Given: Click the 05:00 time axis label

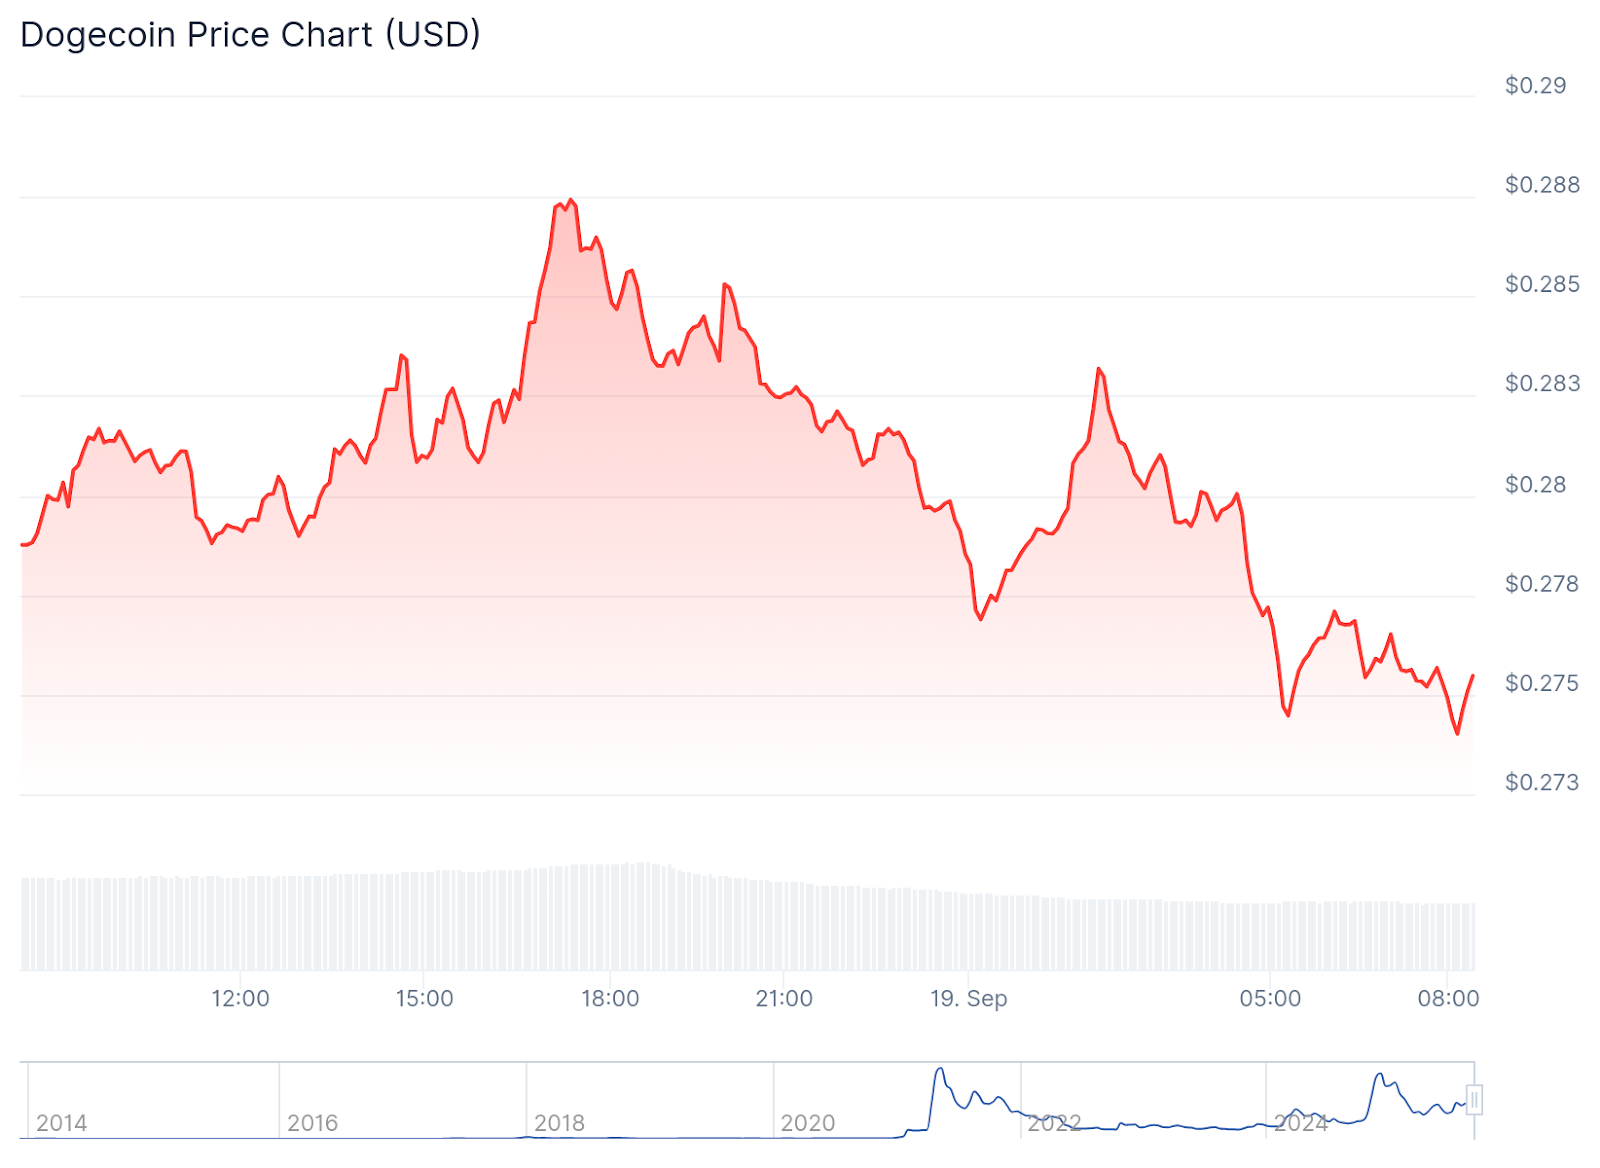Looking at the screenshot, I should [1270, 998].
